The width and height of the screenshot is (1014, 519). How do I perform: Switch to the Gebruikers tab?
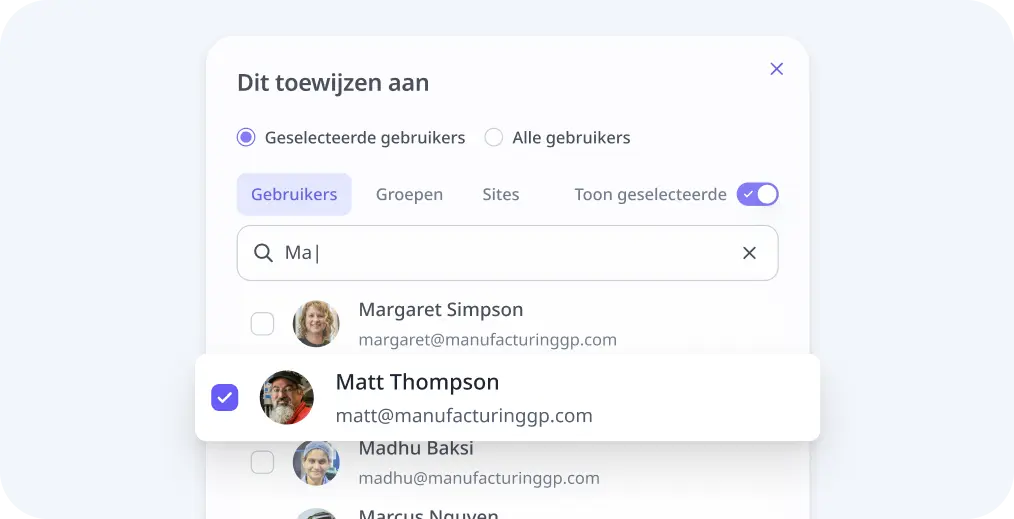pos(294,195)
